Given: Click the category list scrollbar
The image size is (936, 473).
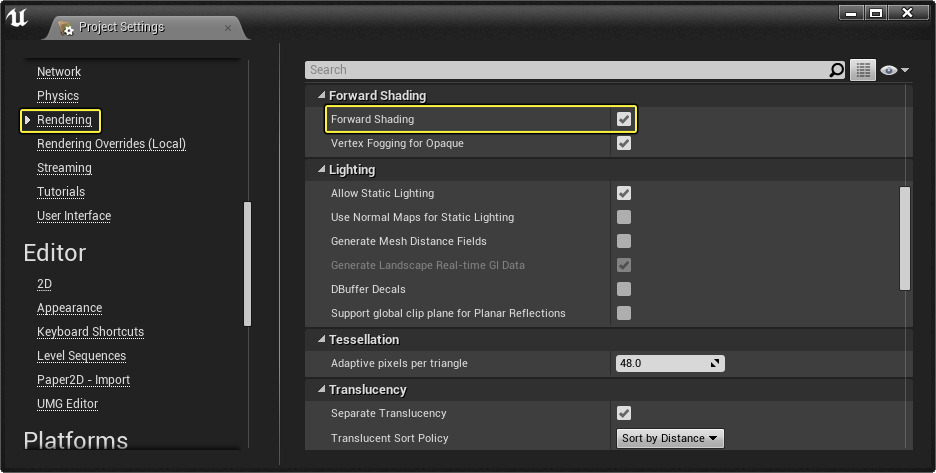Looking at the screenshot, I should point(248,264).
